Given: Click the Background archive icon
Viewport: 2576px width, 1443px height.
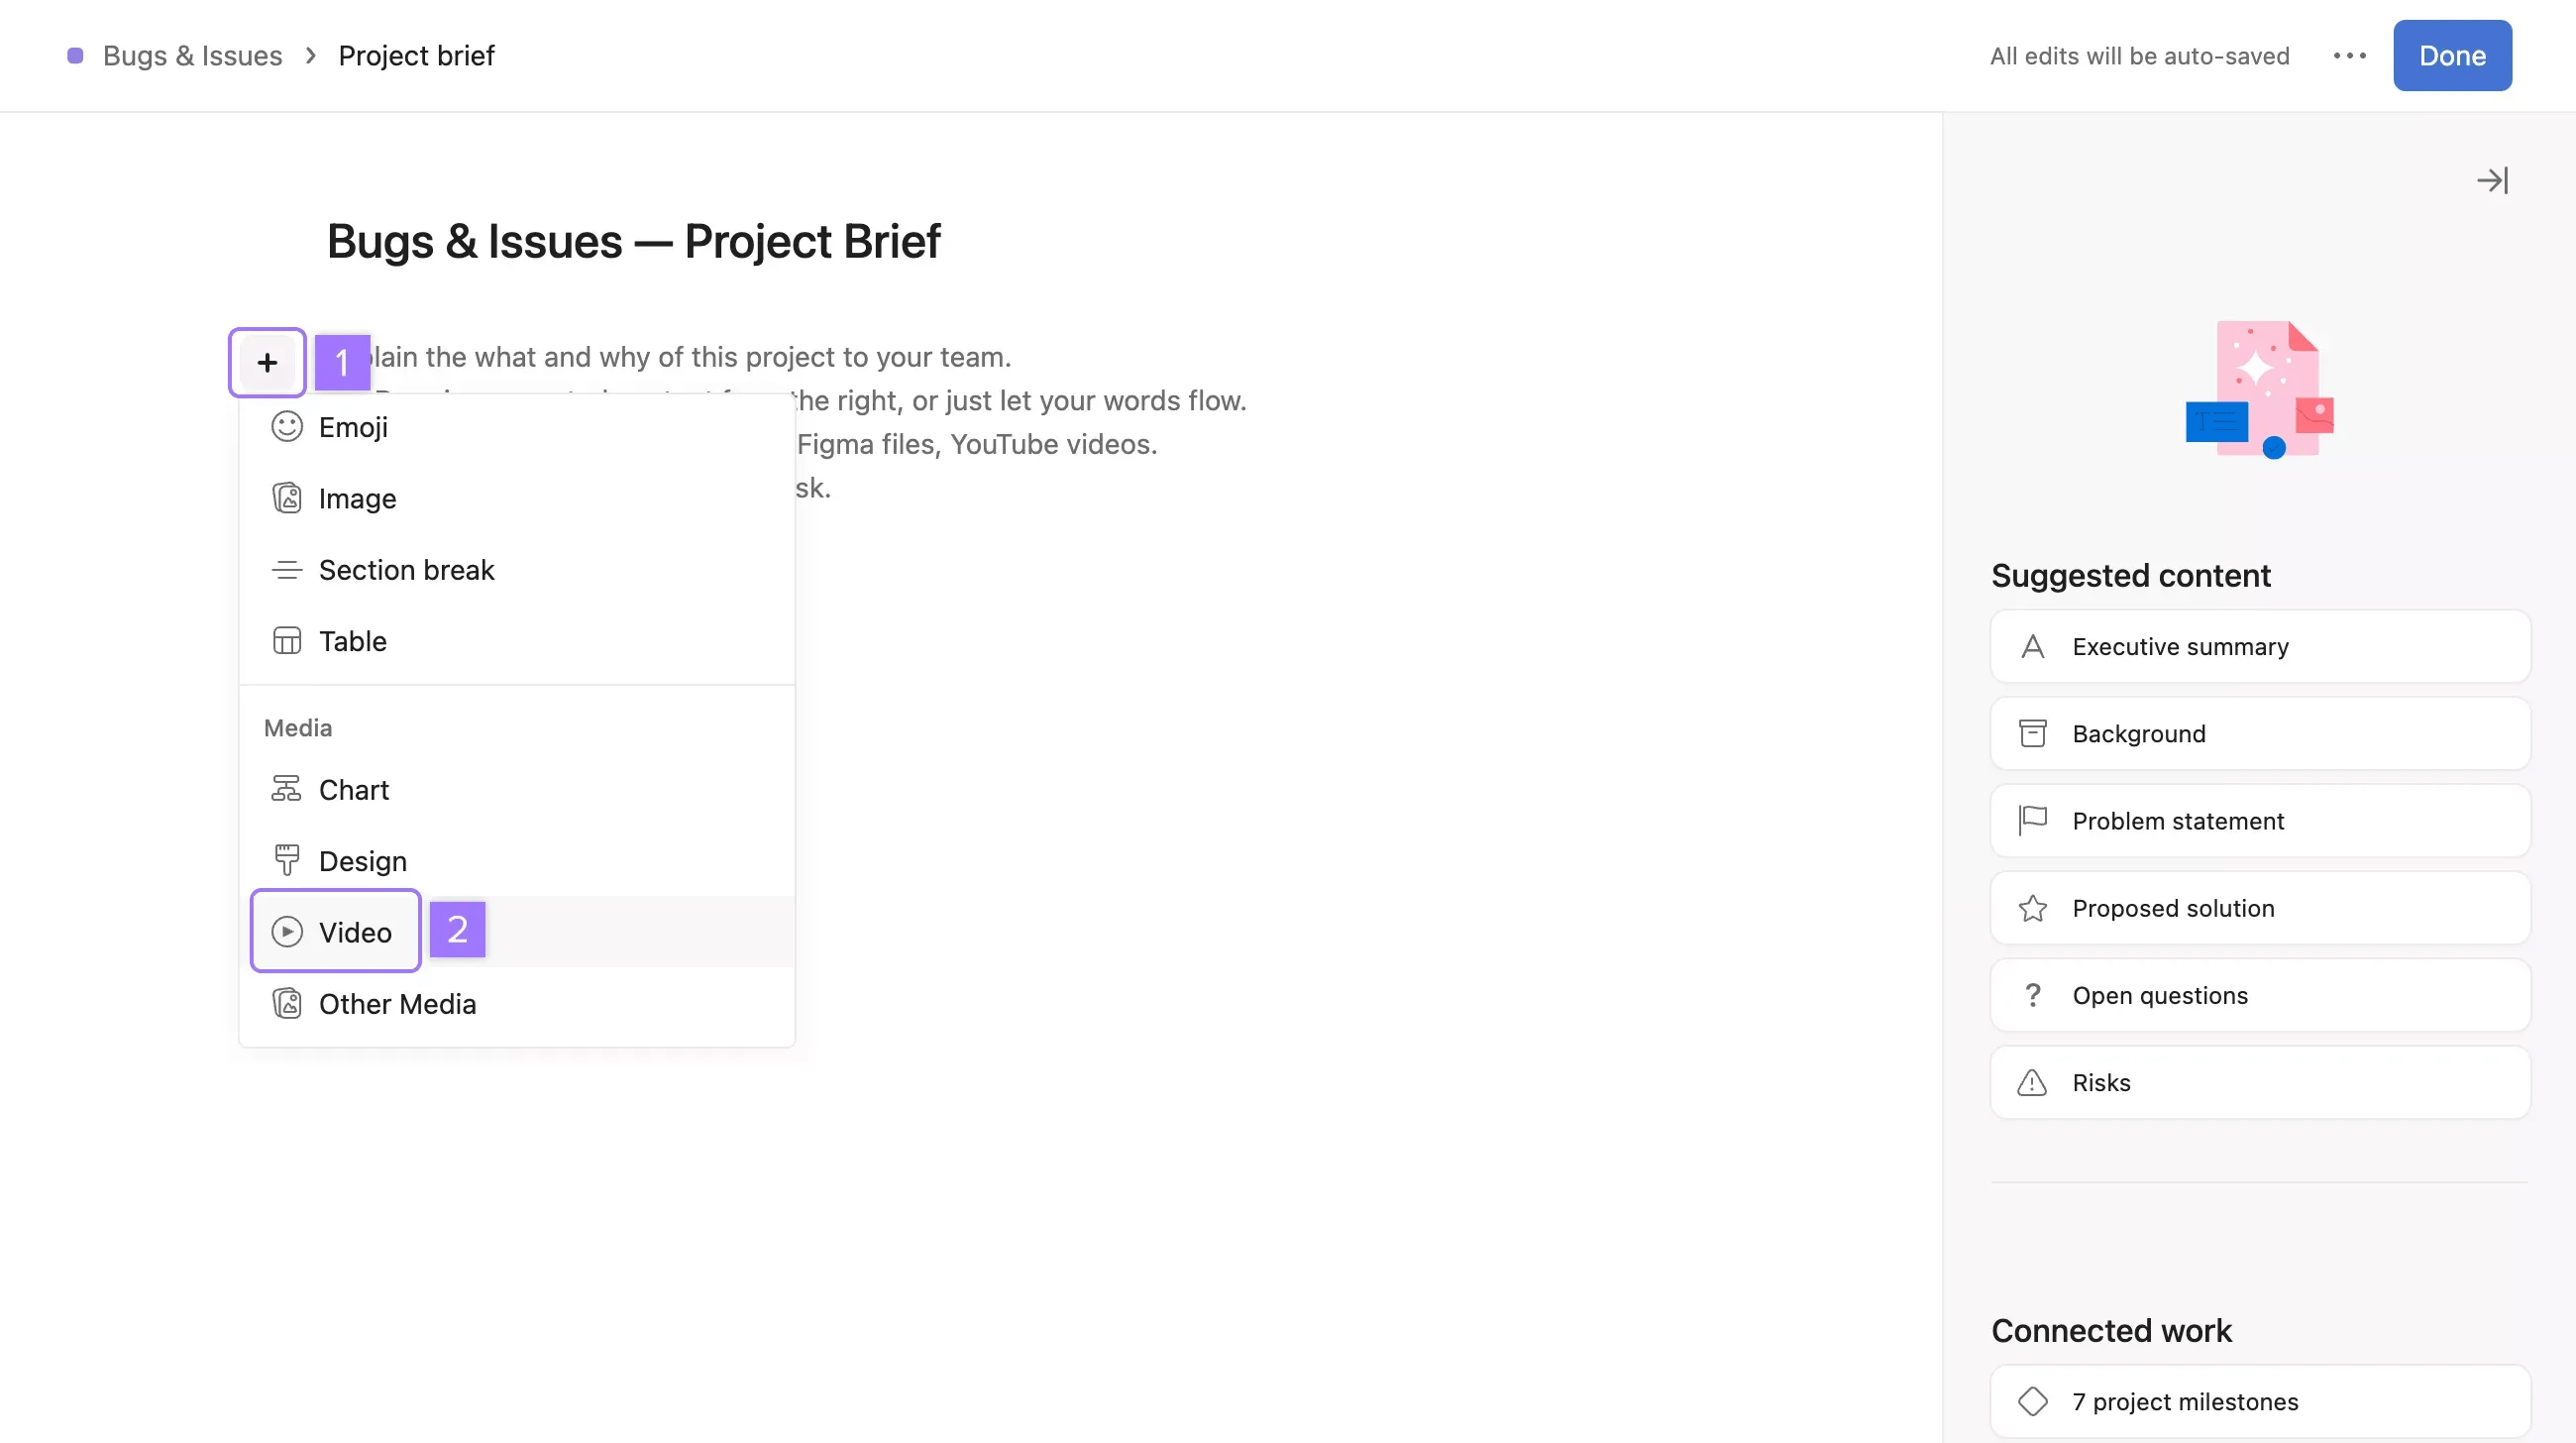Looking at the screenshot, I should click(2032, 734).
